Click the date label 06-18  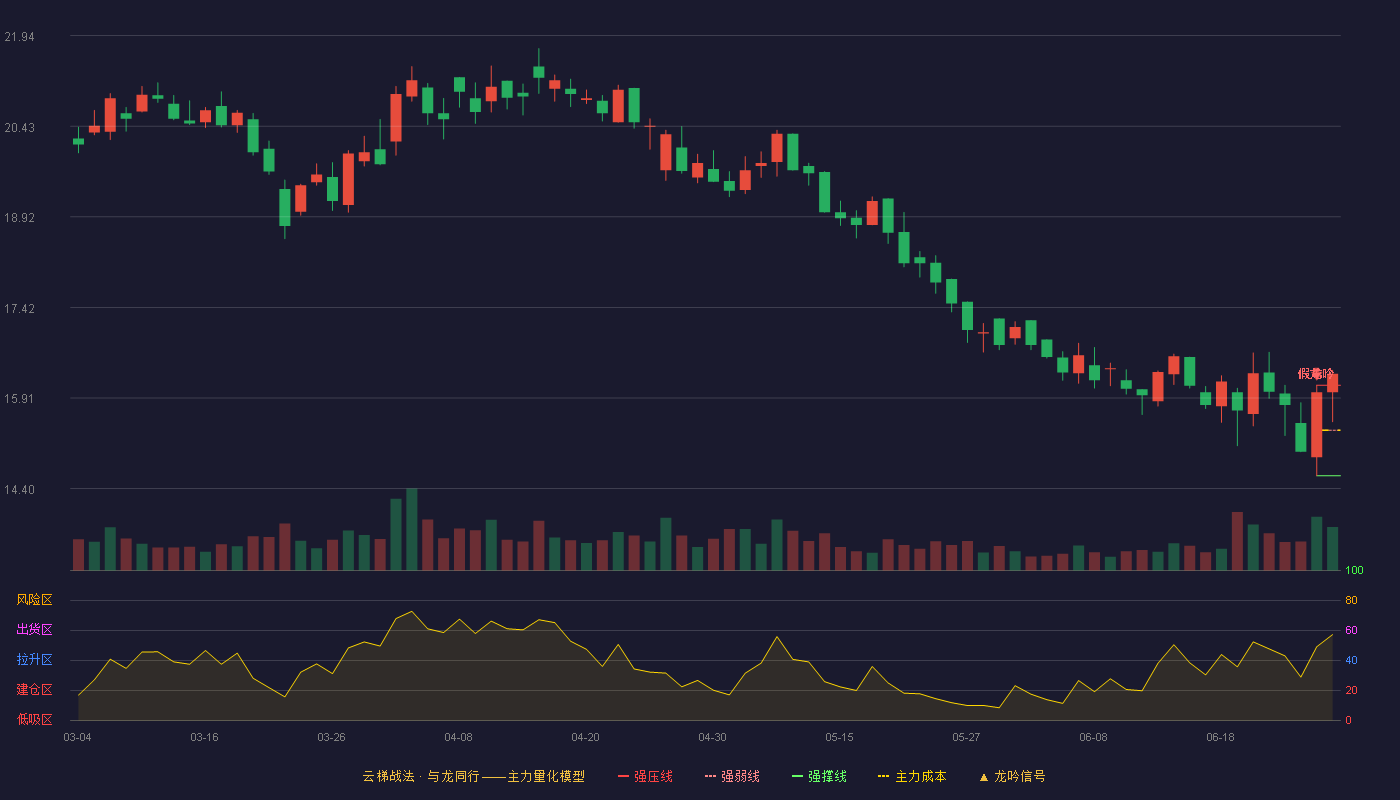point(1220,737)
